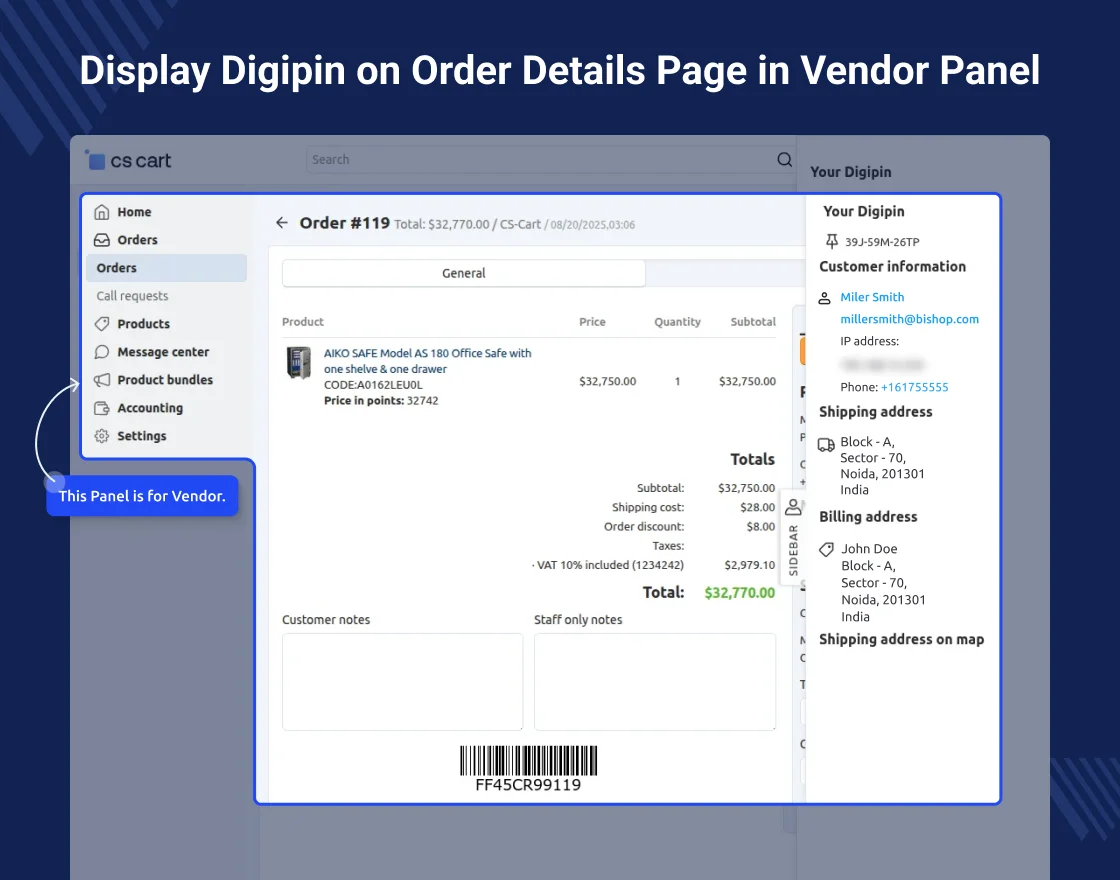Click the Orders inbox icon
This screenshot has width=1120, height=880.
(102, 240)
